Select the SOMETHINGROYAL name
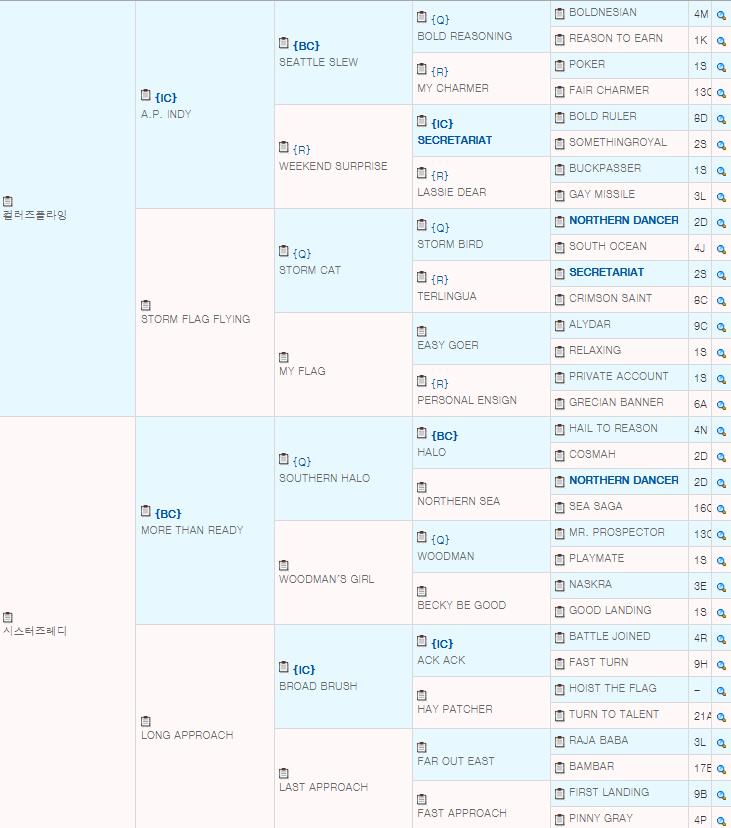The width and height of the screenshot is (731, 828). (x=618, y=143)
